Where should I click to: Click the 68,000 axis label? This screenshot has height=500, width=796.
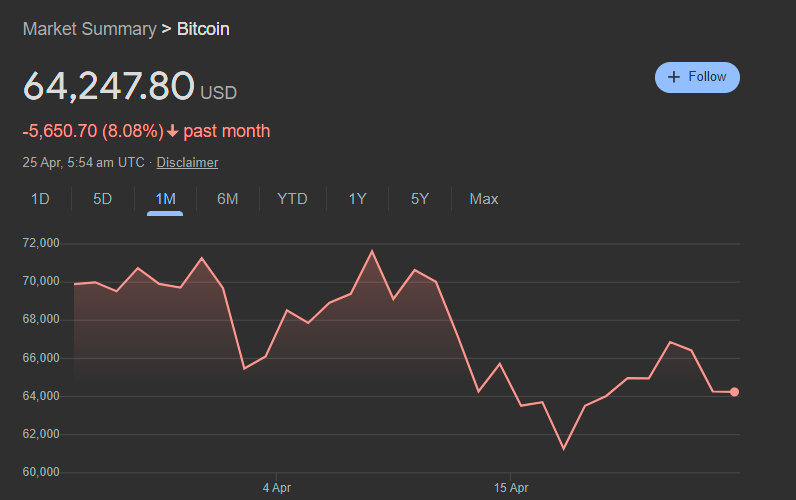[41, 319]
